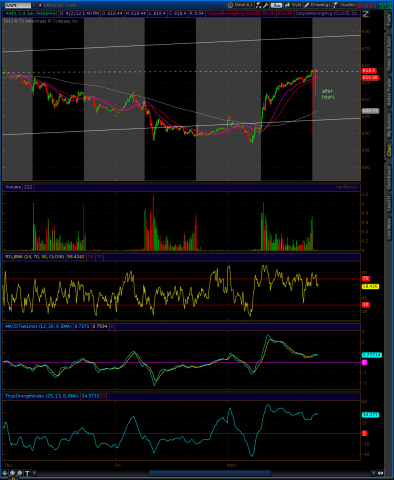Switch to the Big Buttons side tab

click(389, 125)
